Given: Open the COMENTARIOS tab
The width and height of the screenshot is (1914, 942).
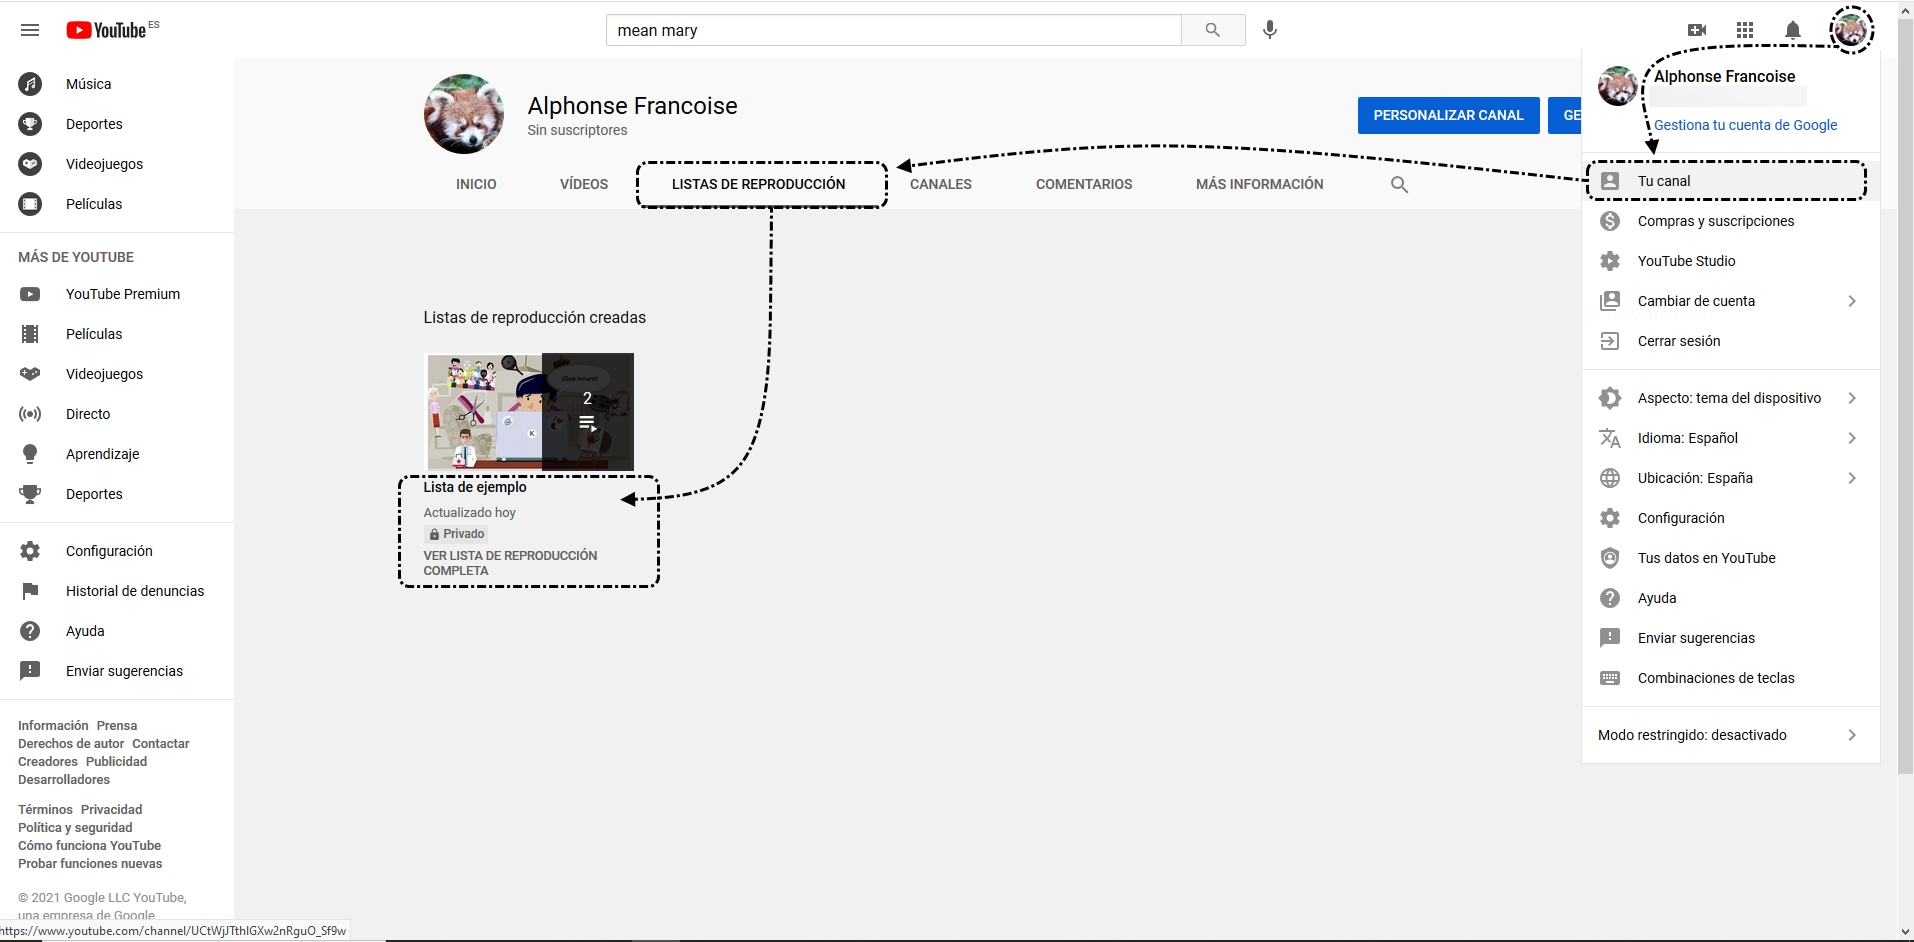Looking at the screenshot, I should (x=1084, y=184).
